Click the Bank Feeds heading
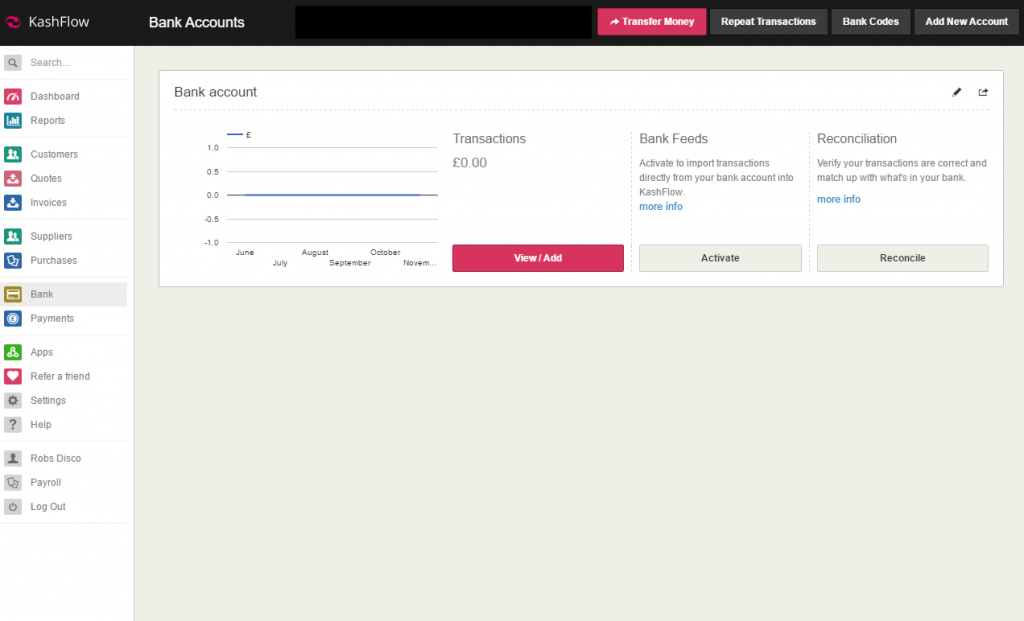Viewport: 1024px width, 621px height. [x=673, y=139]
